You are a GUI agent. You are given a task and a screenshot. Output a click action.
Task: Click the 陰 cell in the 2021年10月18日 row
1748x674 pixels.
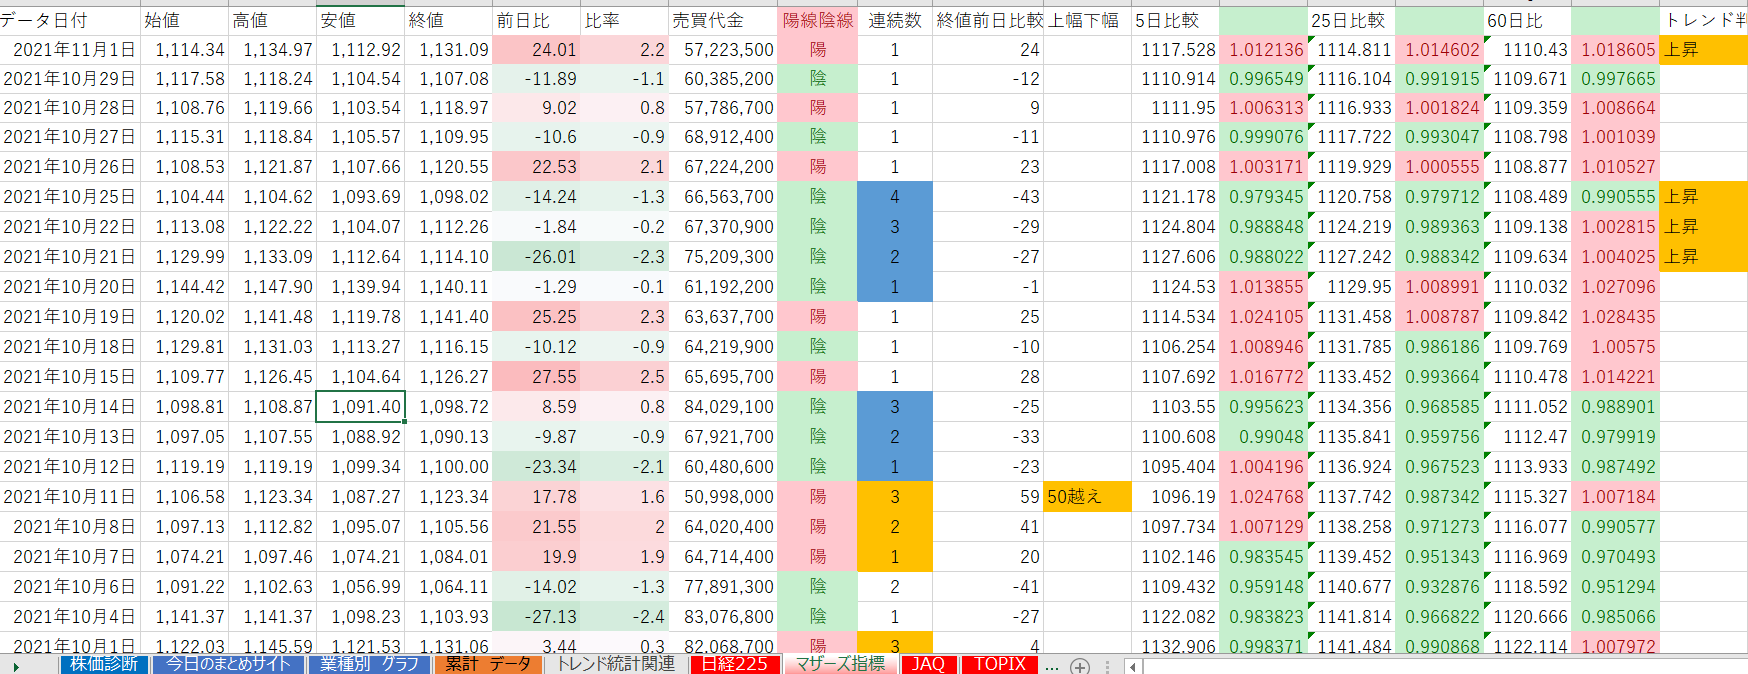[x=817, y=347]
